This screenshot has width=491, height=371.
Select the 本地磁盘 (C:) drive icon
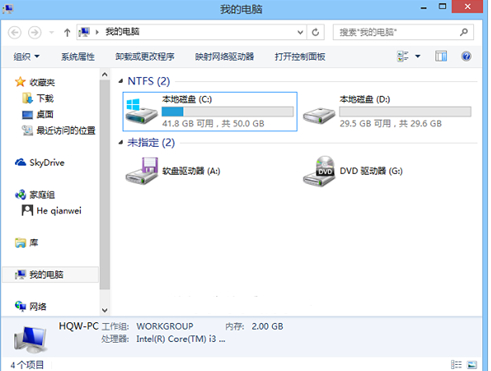pyautogui.click(x=141, y=112)
